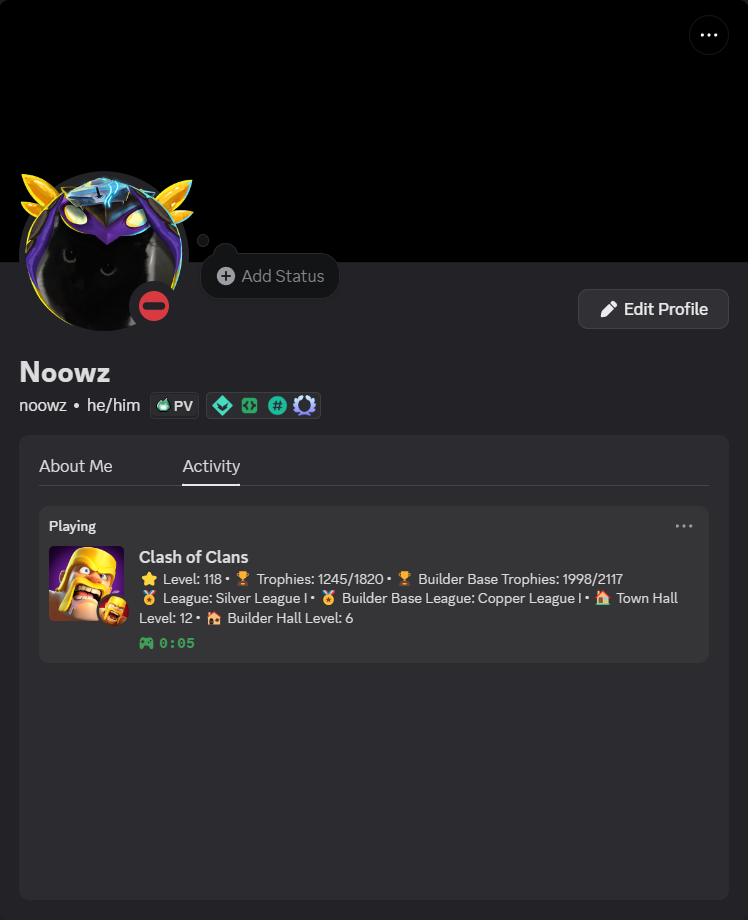Click the noowz username text

point(43,405)
